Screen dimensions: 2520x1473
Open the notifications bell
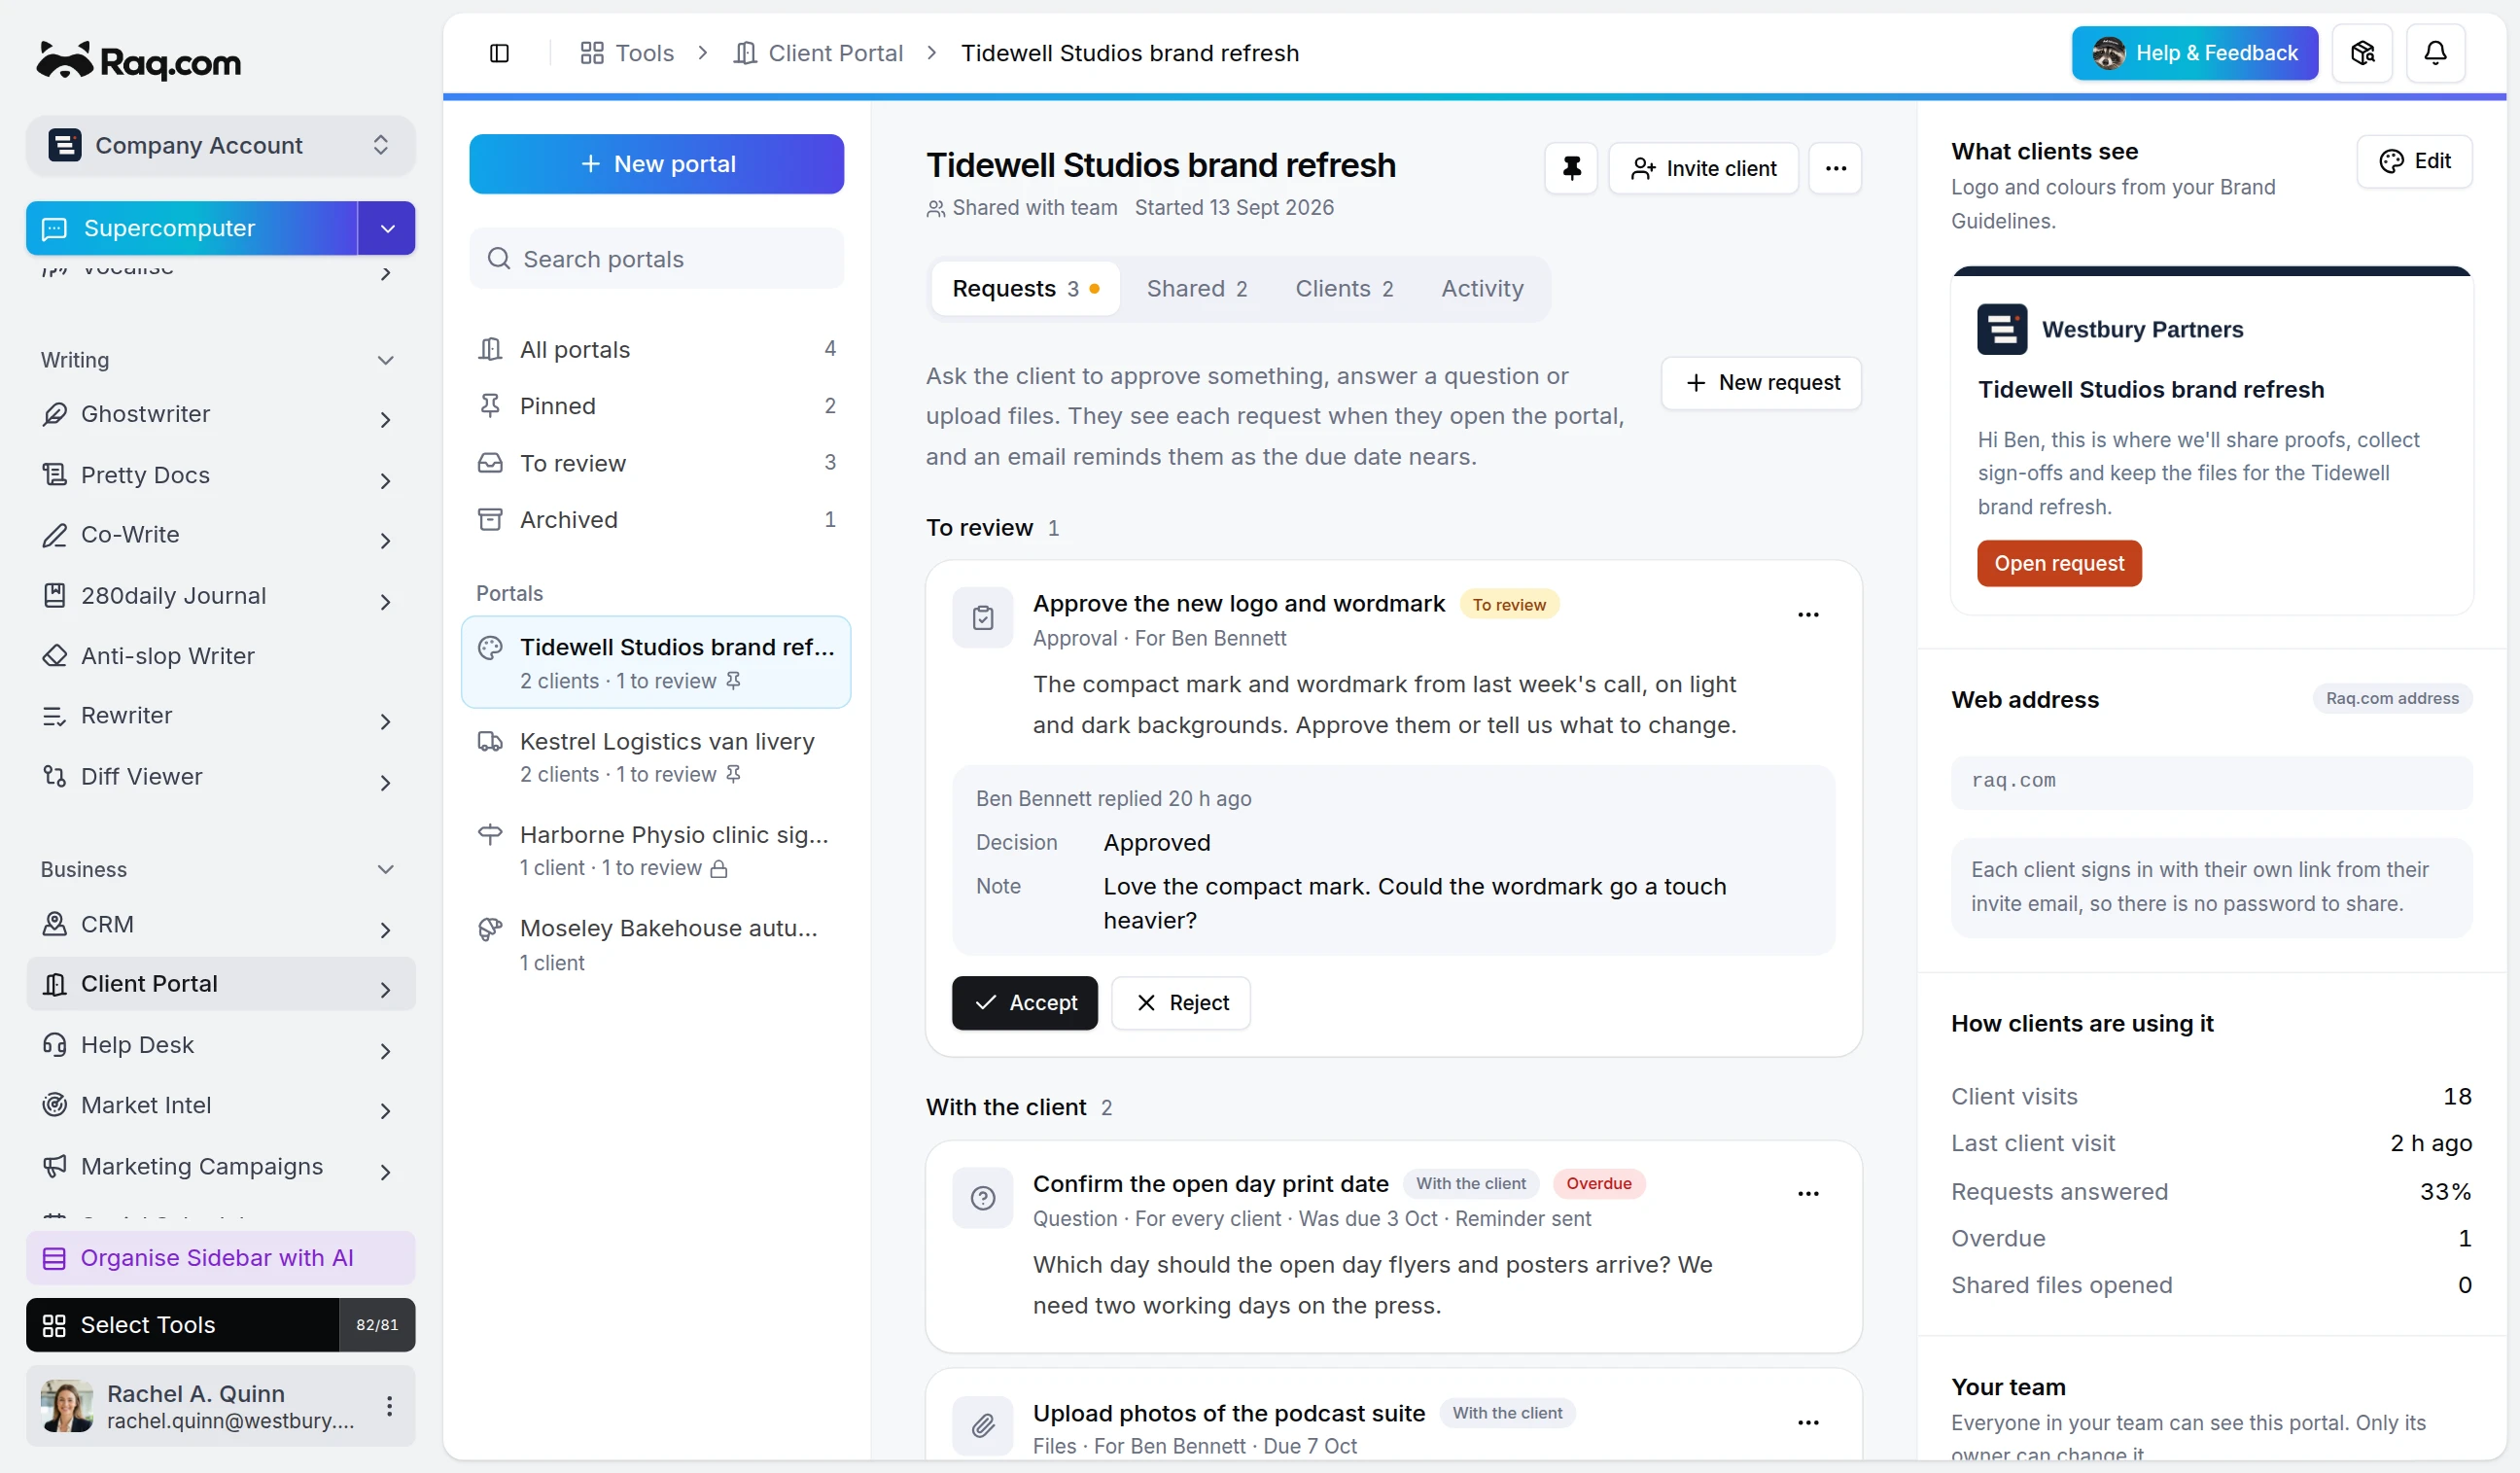click(x=2435, y=53)
